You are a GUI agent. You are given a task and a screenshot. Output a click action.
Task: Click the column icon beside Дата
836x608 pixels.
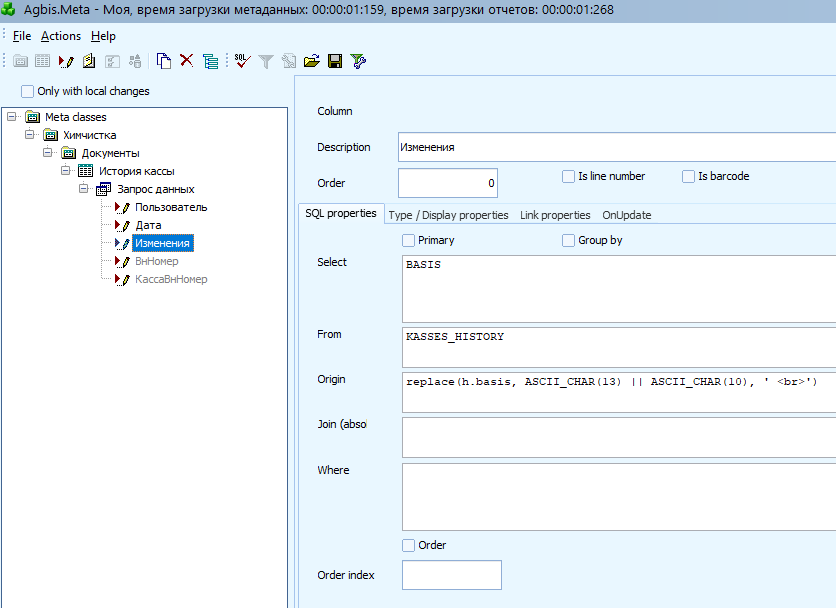[122, 226]
